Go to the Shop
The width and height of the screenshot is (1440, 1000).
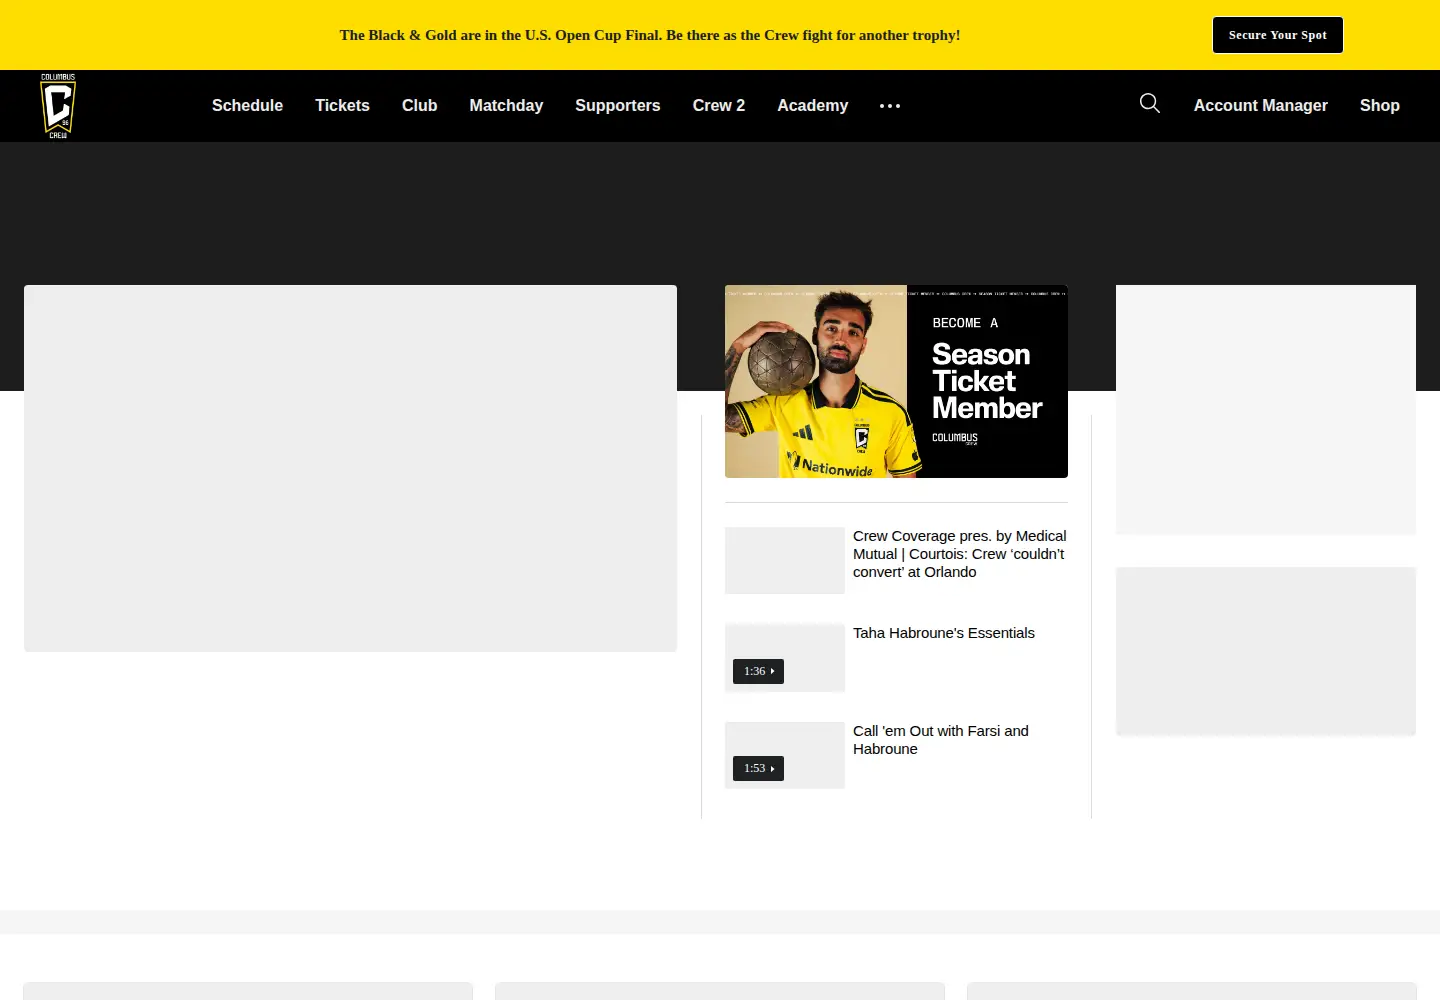coord(1380,105)
